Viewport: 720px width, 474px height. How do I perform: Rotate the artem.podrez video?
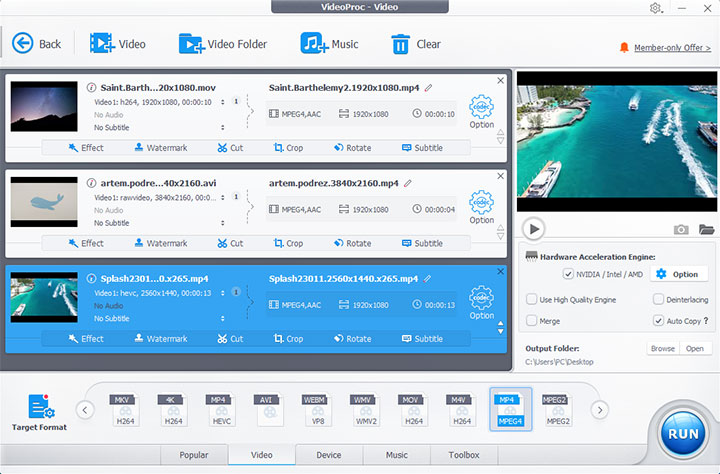(352, 243)
